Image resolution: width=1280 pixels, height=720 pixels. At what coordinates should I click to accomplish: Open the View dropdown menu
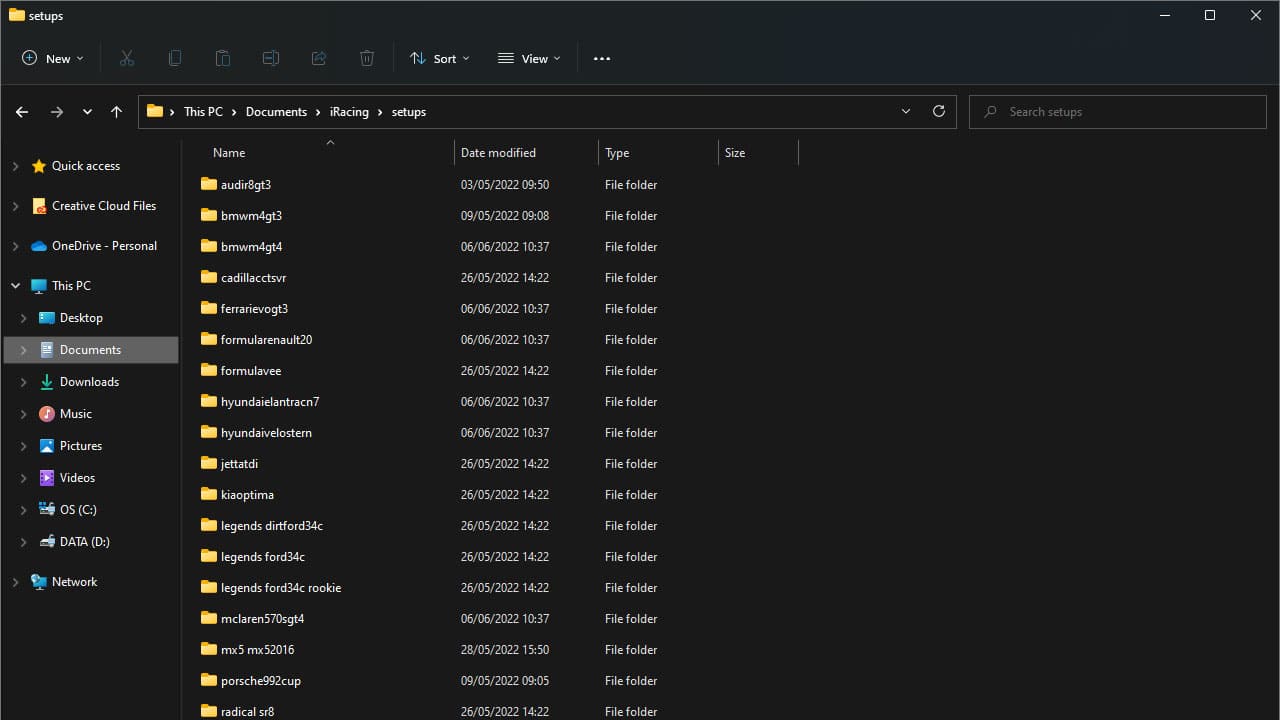tap(529, 58)
